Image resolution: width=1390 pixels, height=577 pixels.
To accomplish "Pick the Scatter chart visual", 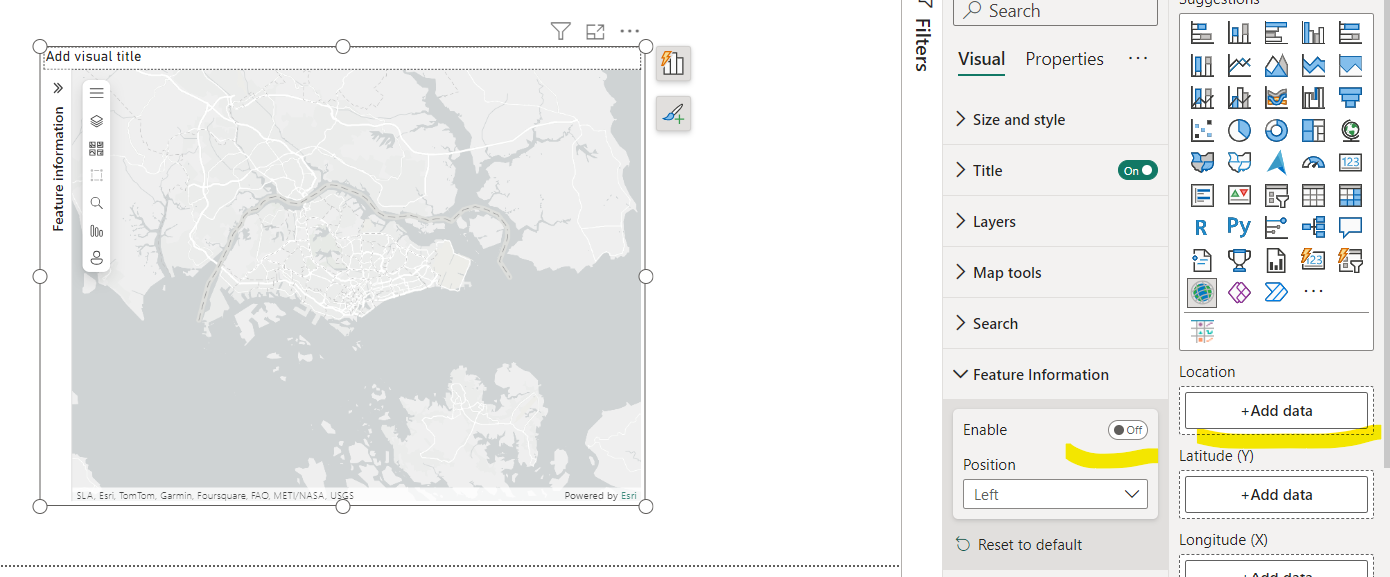I will coord(1202,131).
